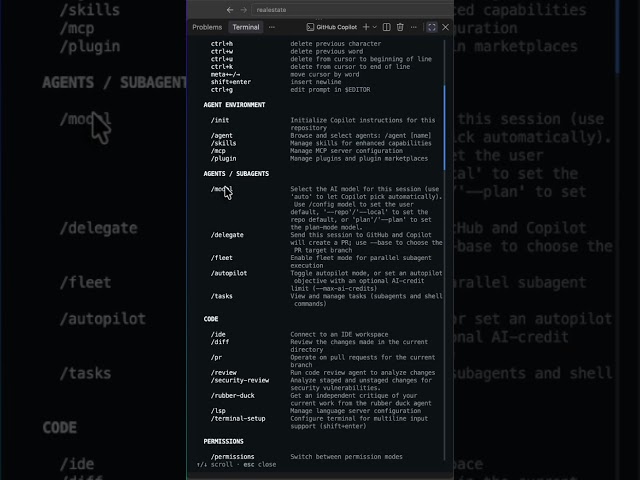This screenshot has width=640, height=480.
Task: Click the shift+enter shortcut text
Action: click(231, 82)
